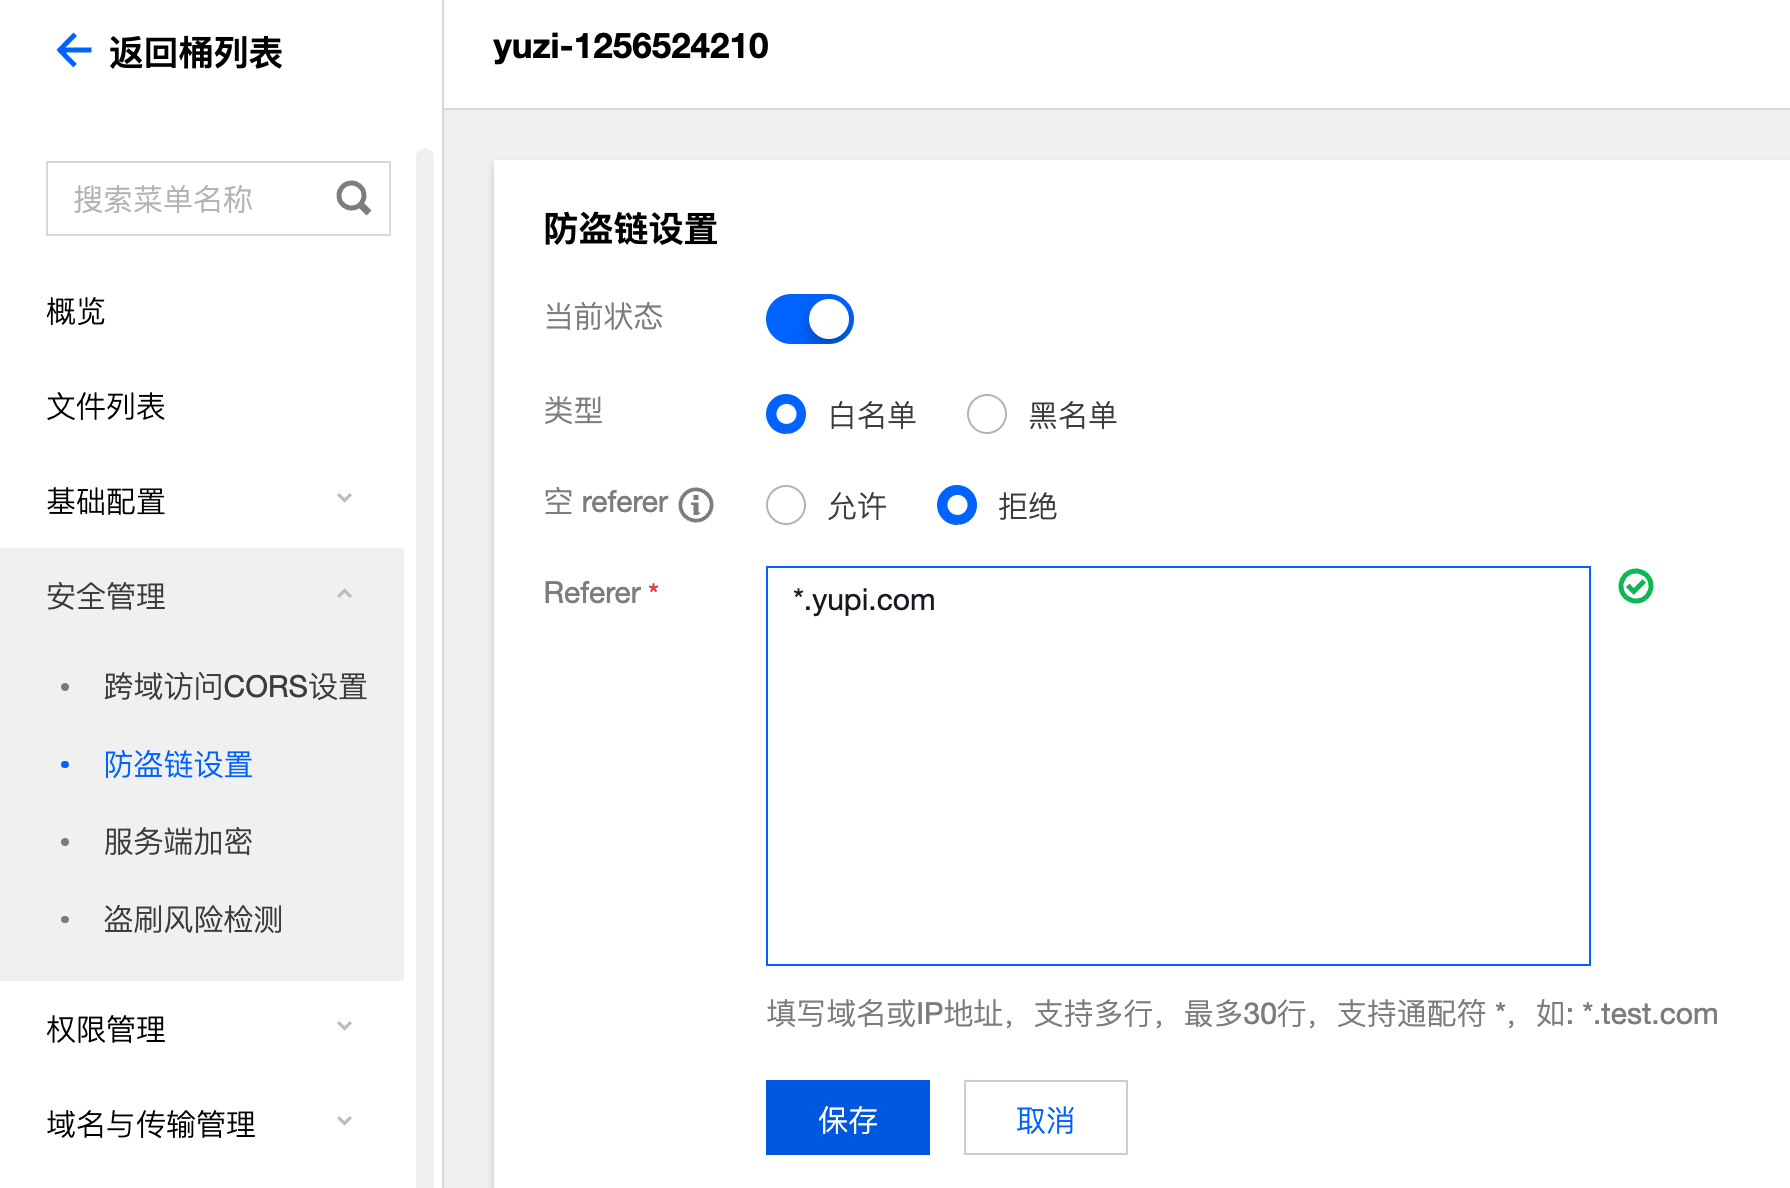Click the info icon next to 空 referer
Image resolution: width=1790 pixels, height=1188 pixels.
point(696,505)
